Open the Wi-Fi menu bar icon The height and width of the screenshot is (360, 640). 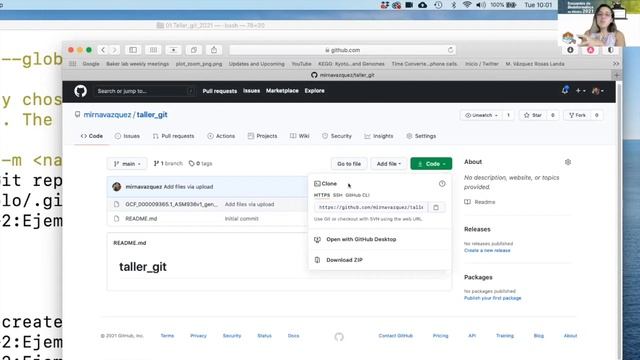[x=467, y=5]
